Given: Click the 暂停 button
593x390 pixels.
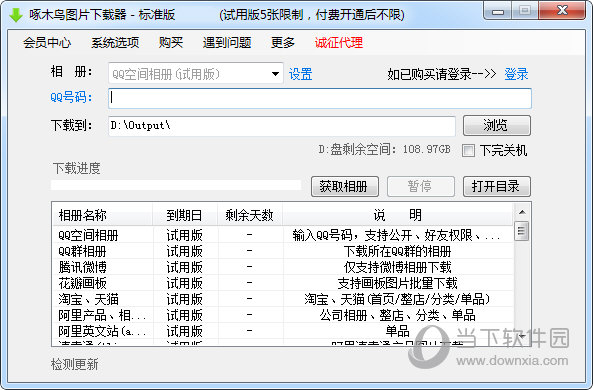Looking at the screenshot, I should [x=421, y=186].
